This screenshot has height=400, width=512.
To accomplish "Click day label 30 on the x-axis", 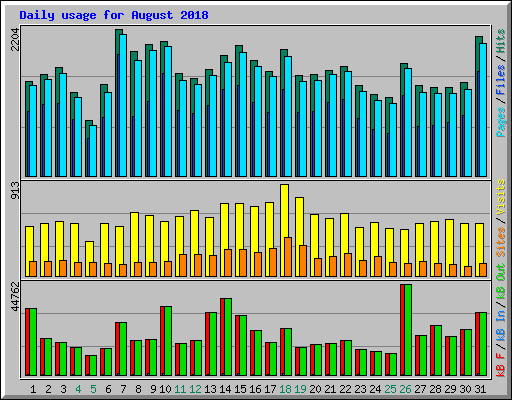I will point(465,389).
